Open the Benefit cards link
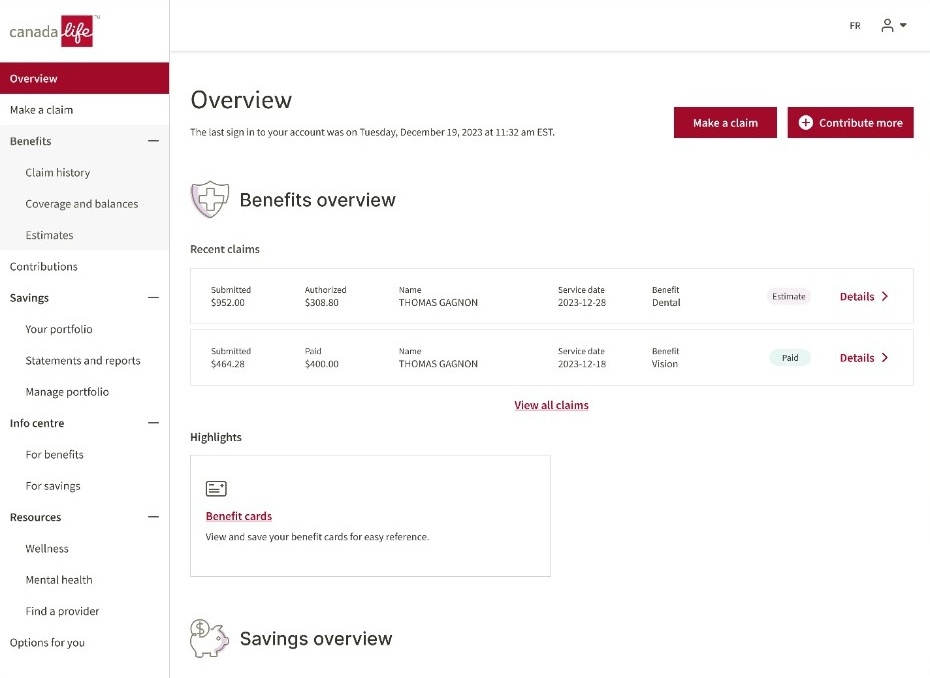The width and height of the screenshot is (930, 678). pos(238,516)
